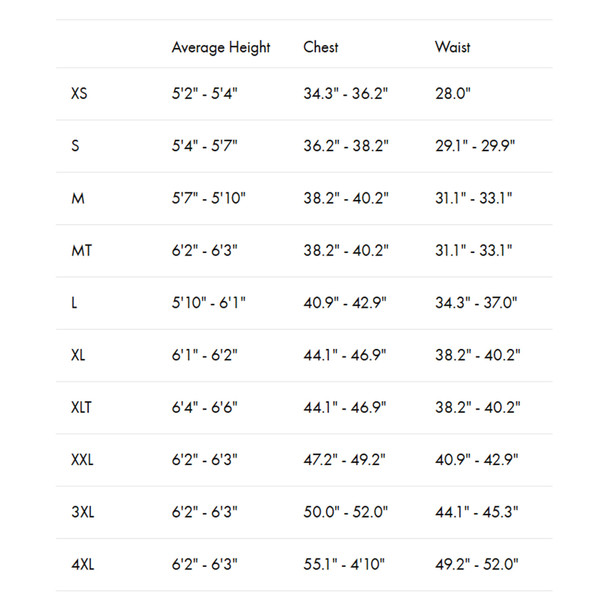Image resolution: width=608 pixels, height=608 pixels.
Task: Click the XLT height range 6'4" - 6'6"
Action: pos(204,408)
